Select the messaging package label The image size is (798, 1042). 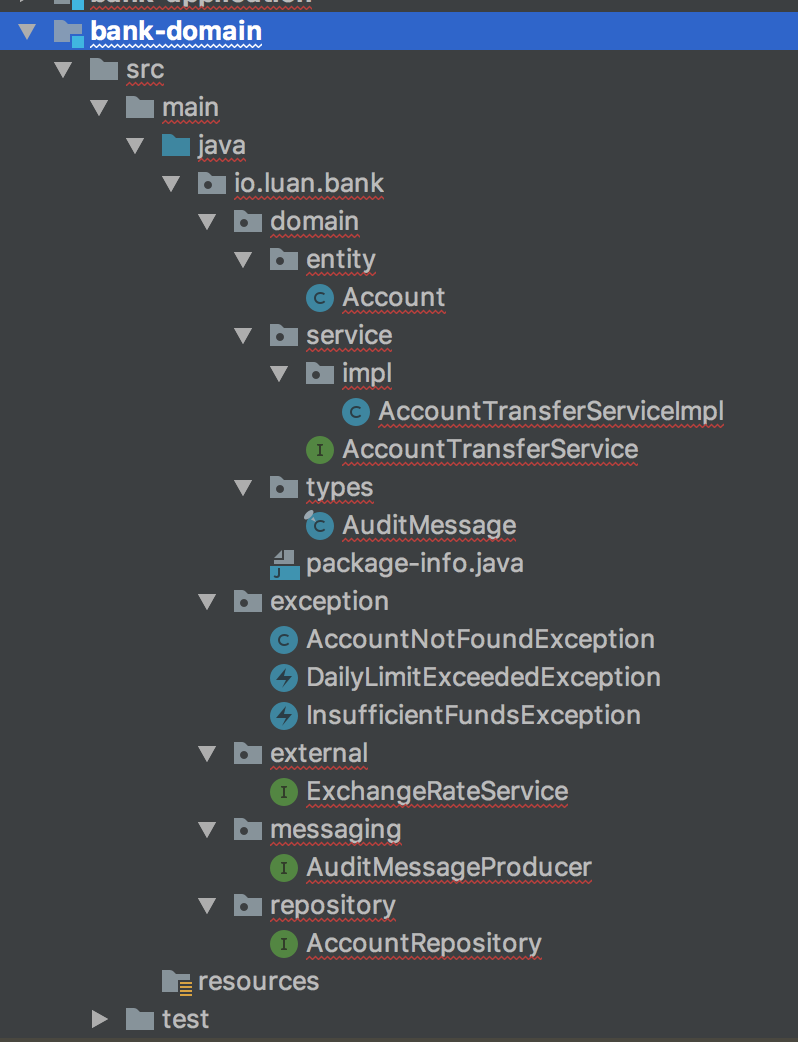pos(336,831)
